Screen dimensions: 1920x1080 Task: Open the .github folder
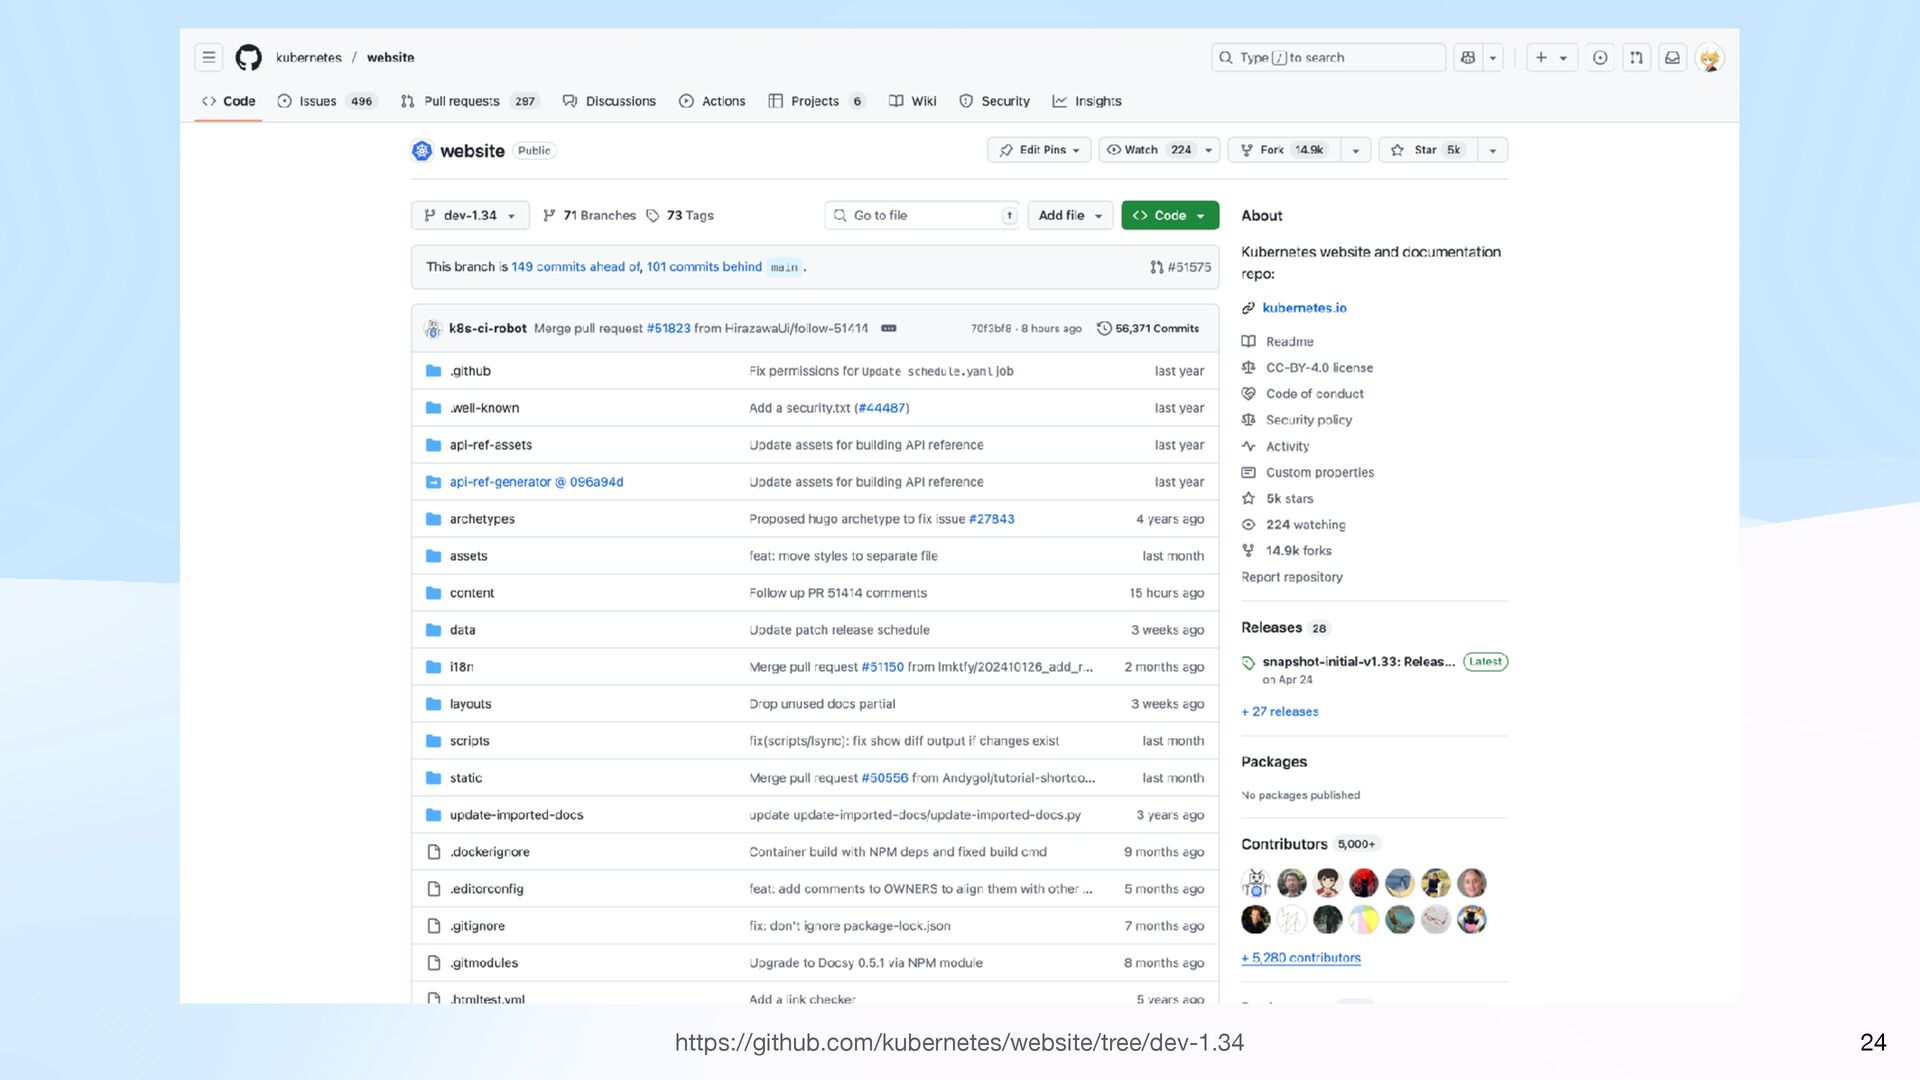470,371
